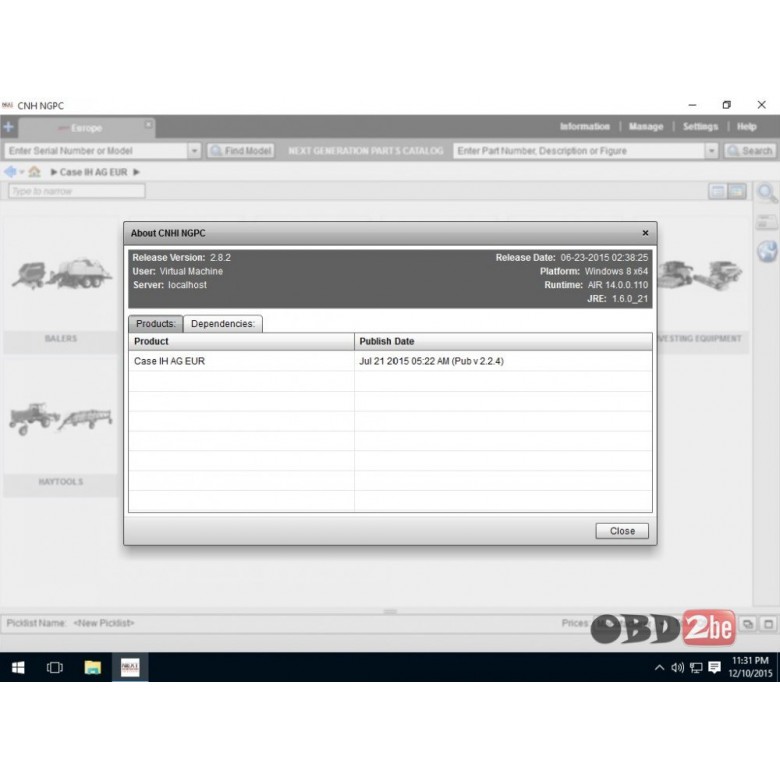
Task: Click the Jul 21 2015 publish date cell
Action: (x=431, y=361)
